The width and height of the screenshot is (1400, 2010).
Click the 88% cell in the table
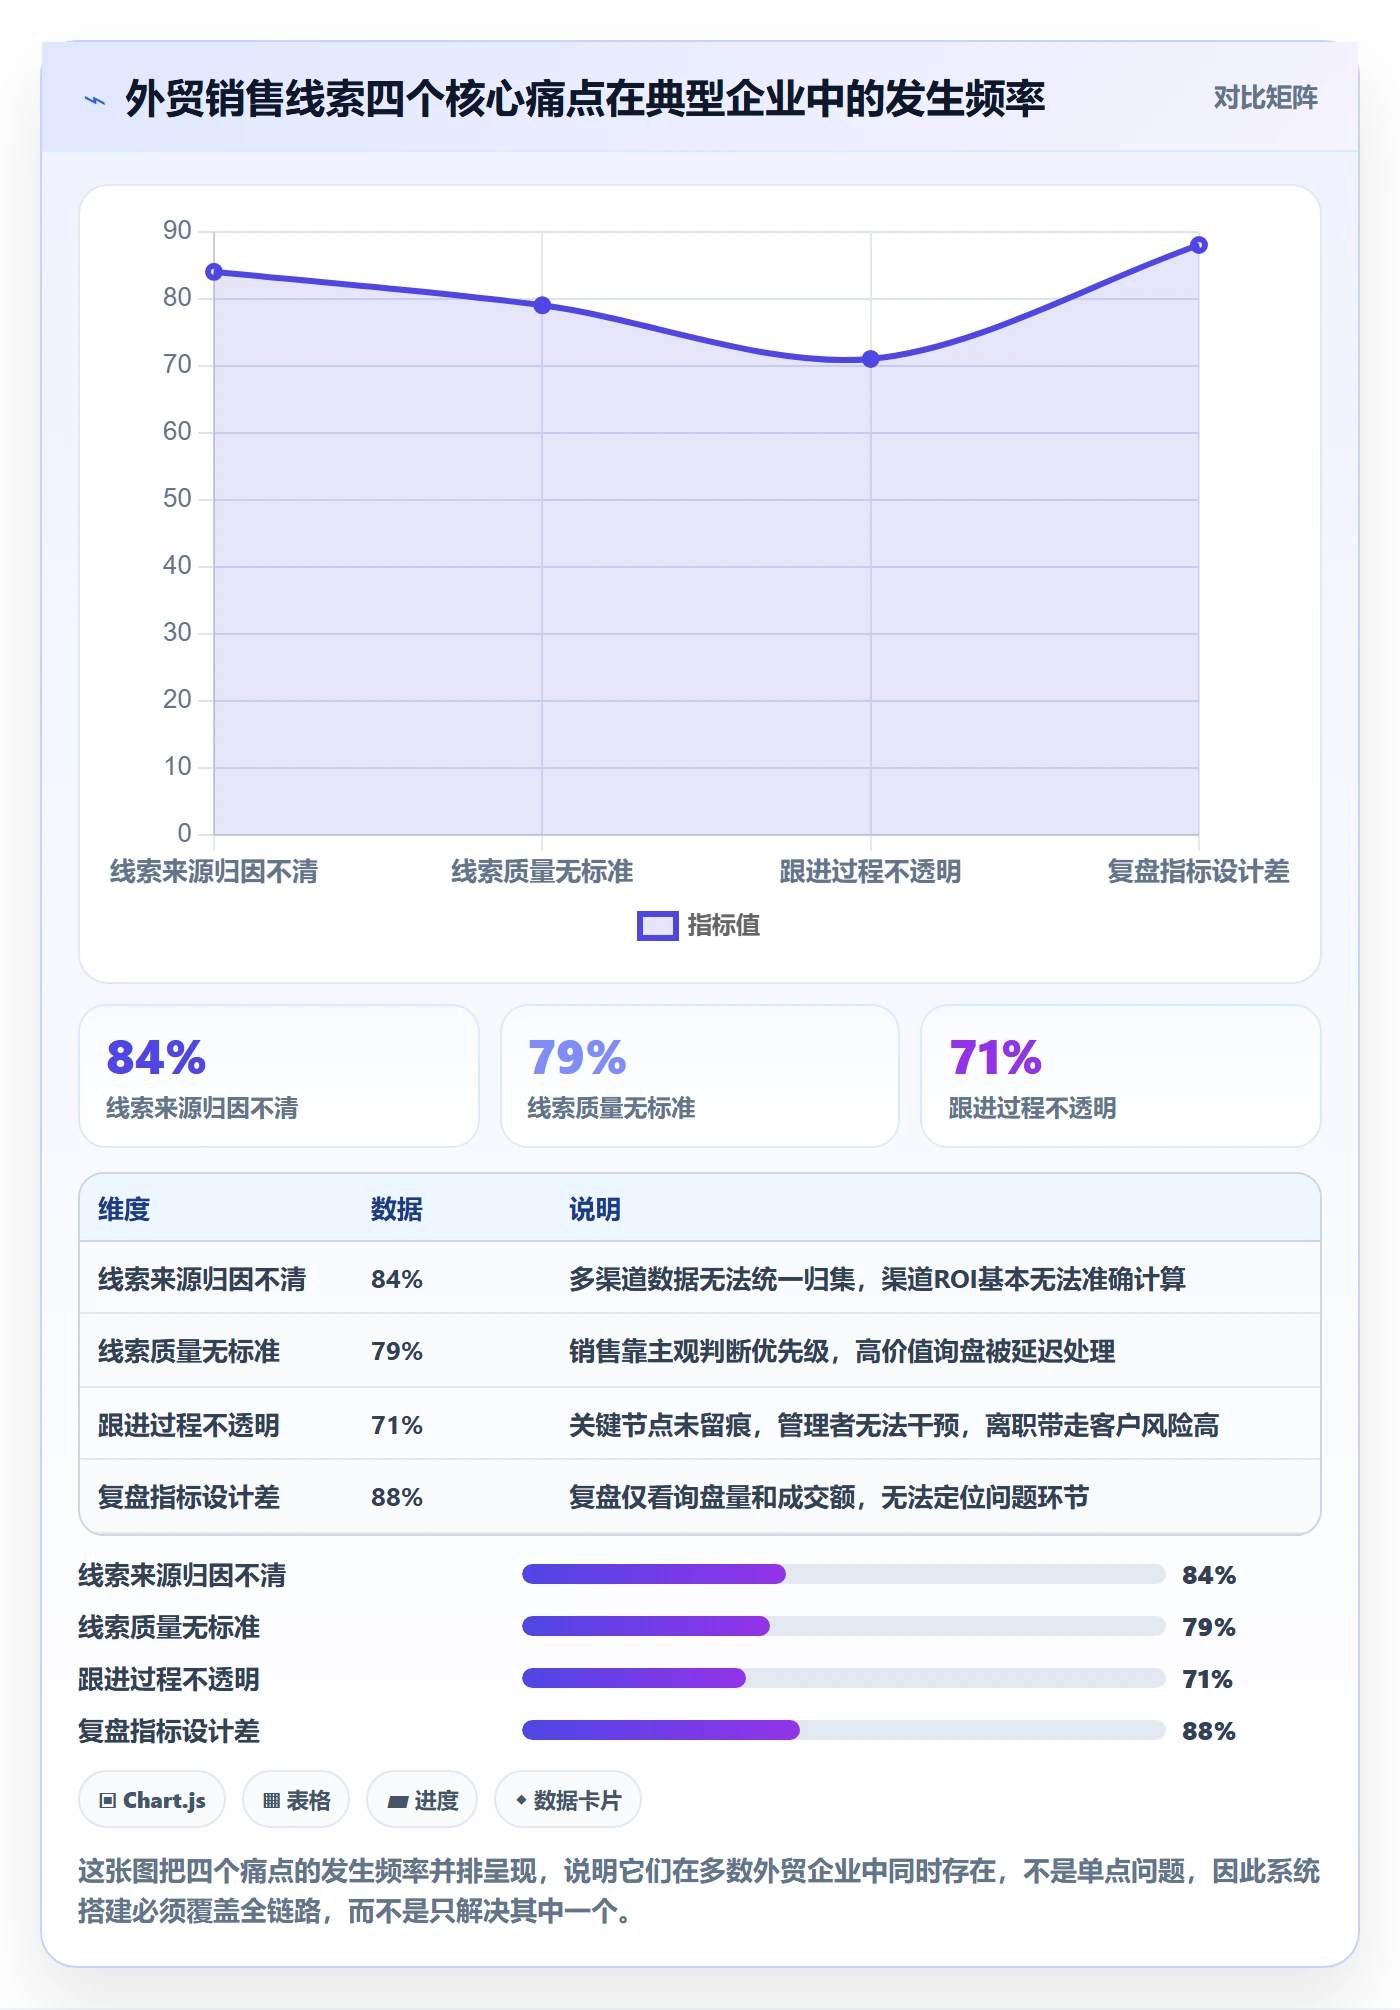397,1498
